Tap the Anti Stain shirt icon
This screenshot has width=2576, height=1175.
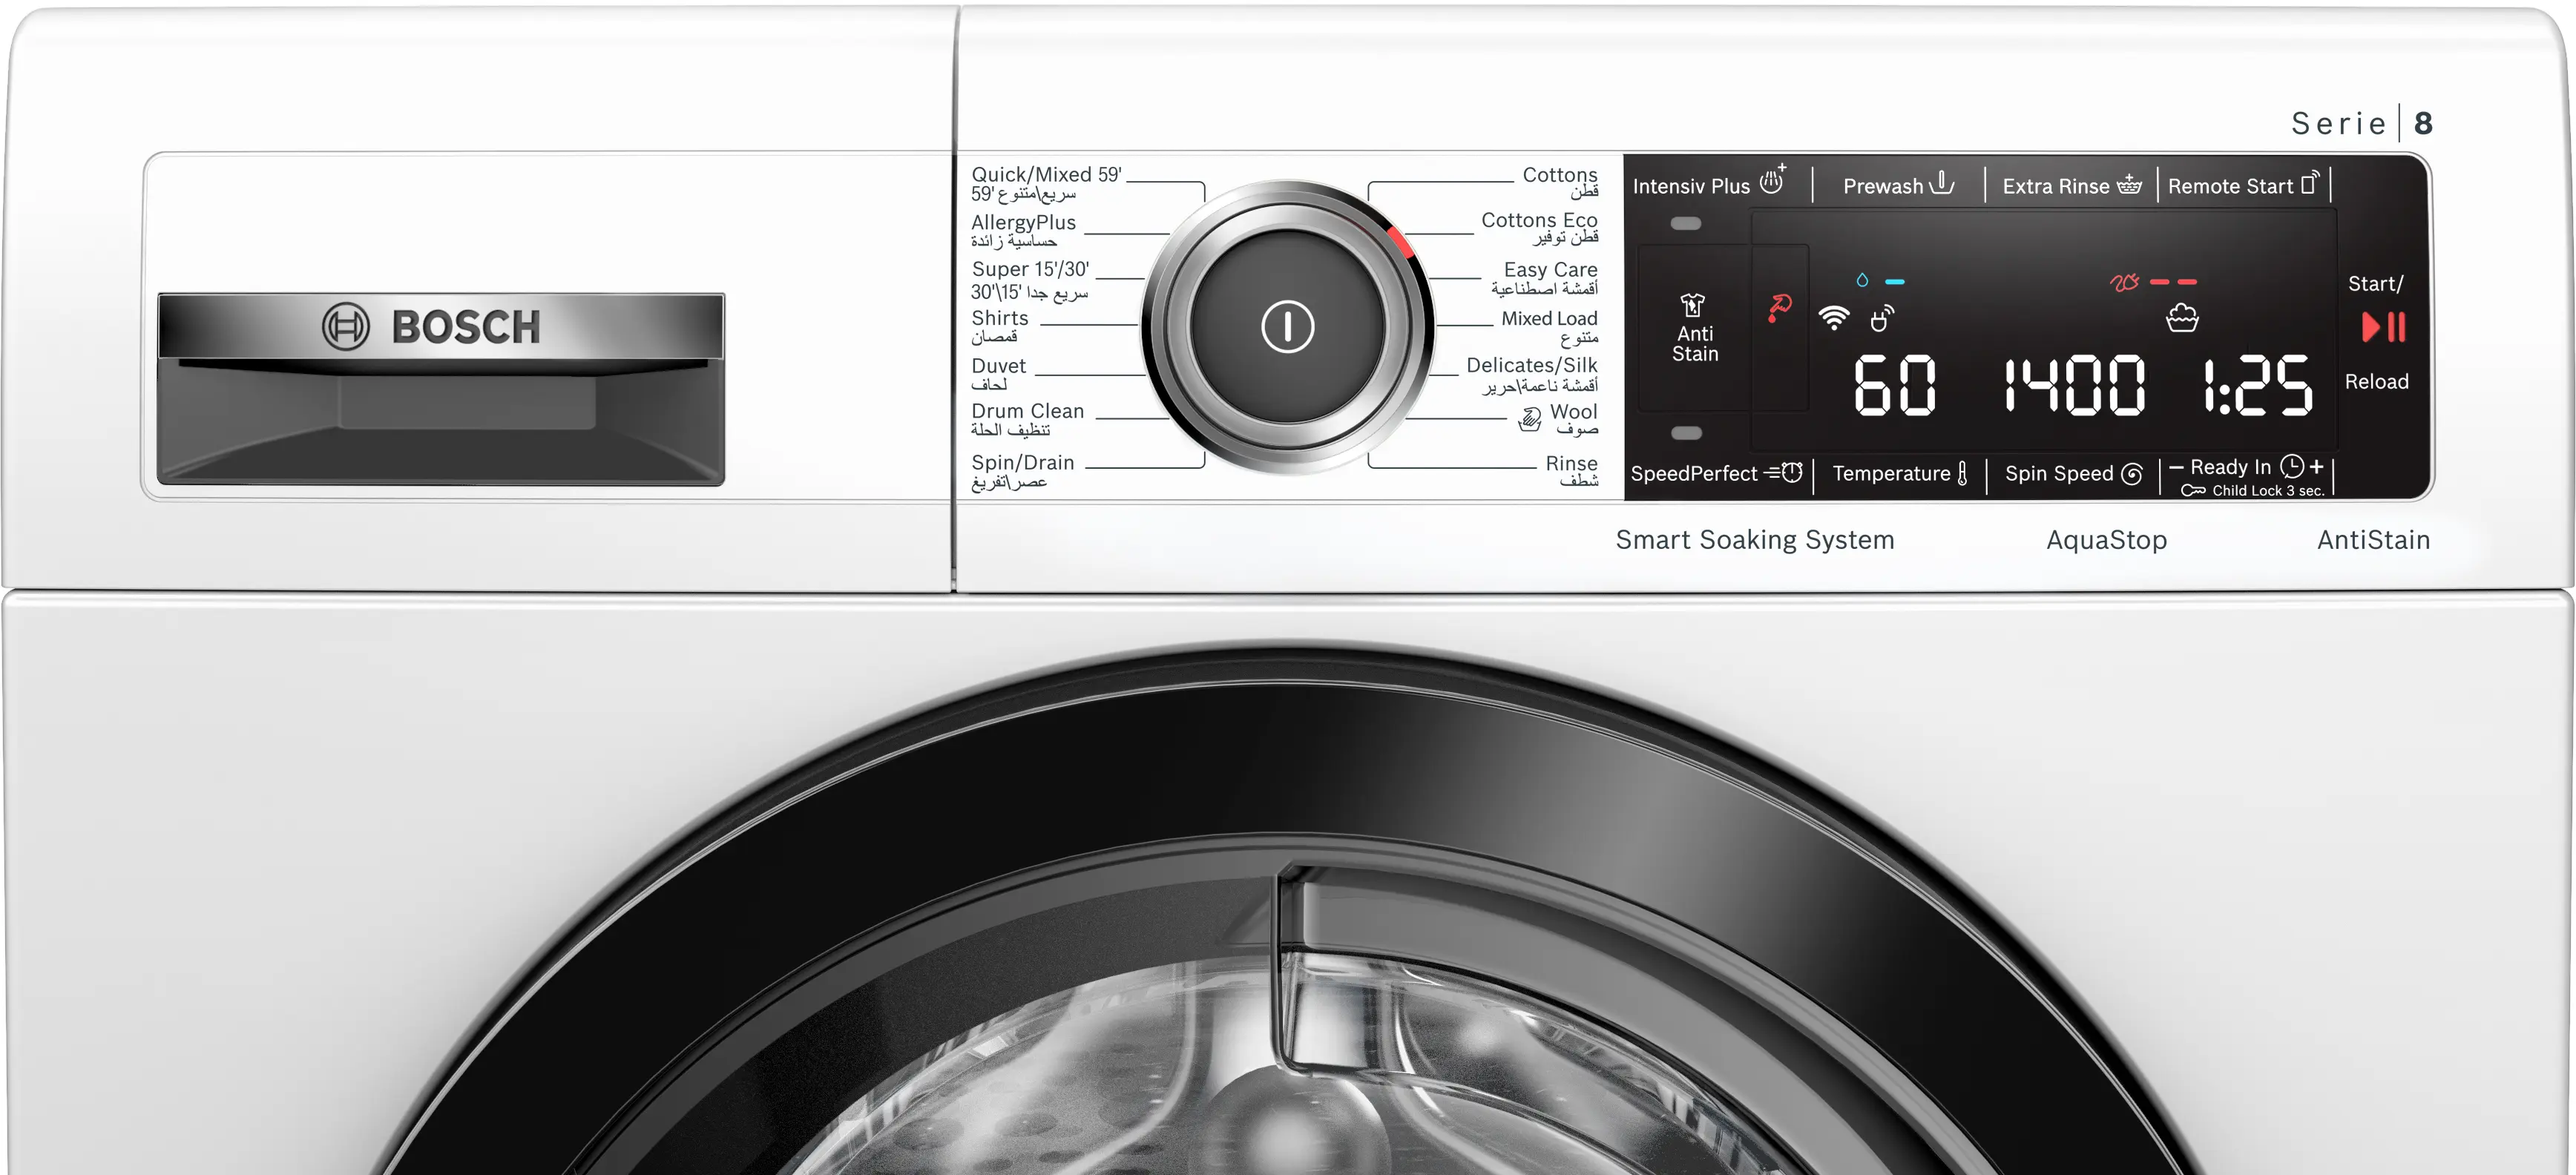tap(1692, 305)
